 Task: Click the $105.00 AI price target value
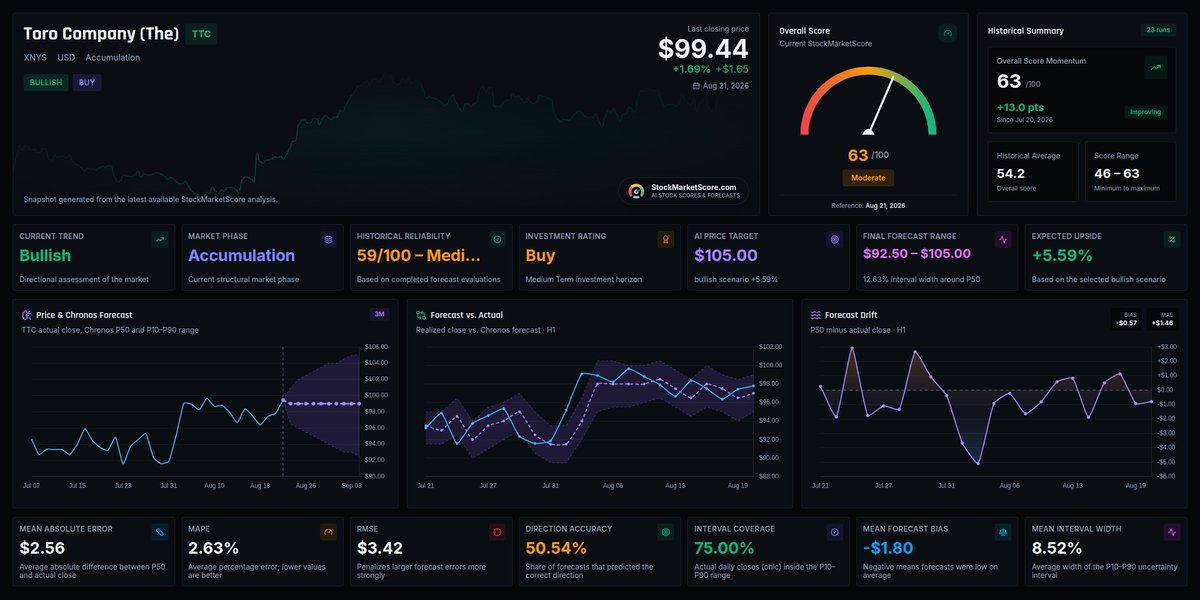pyautogui.click(x=726, y=256)
